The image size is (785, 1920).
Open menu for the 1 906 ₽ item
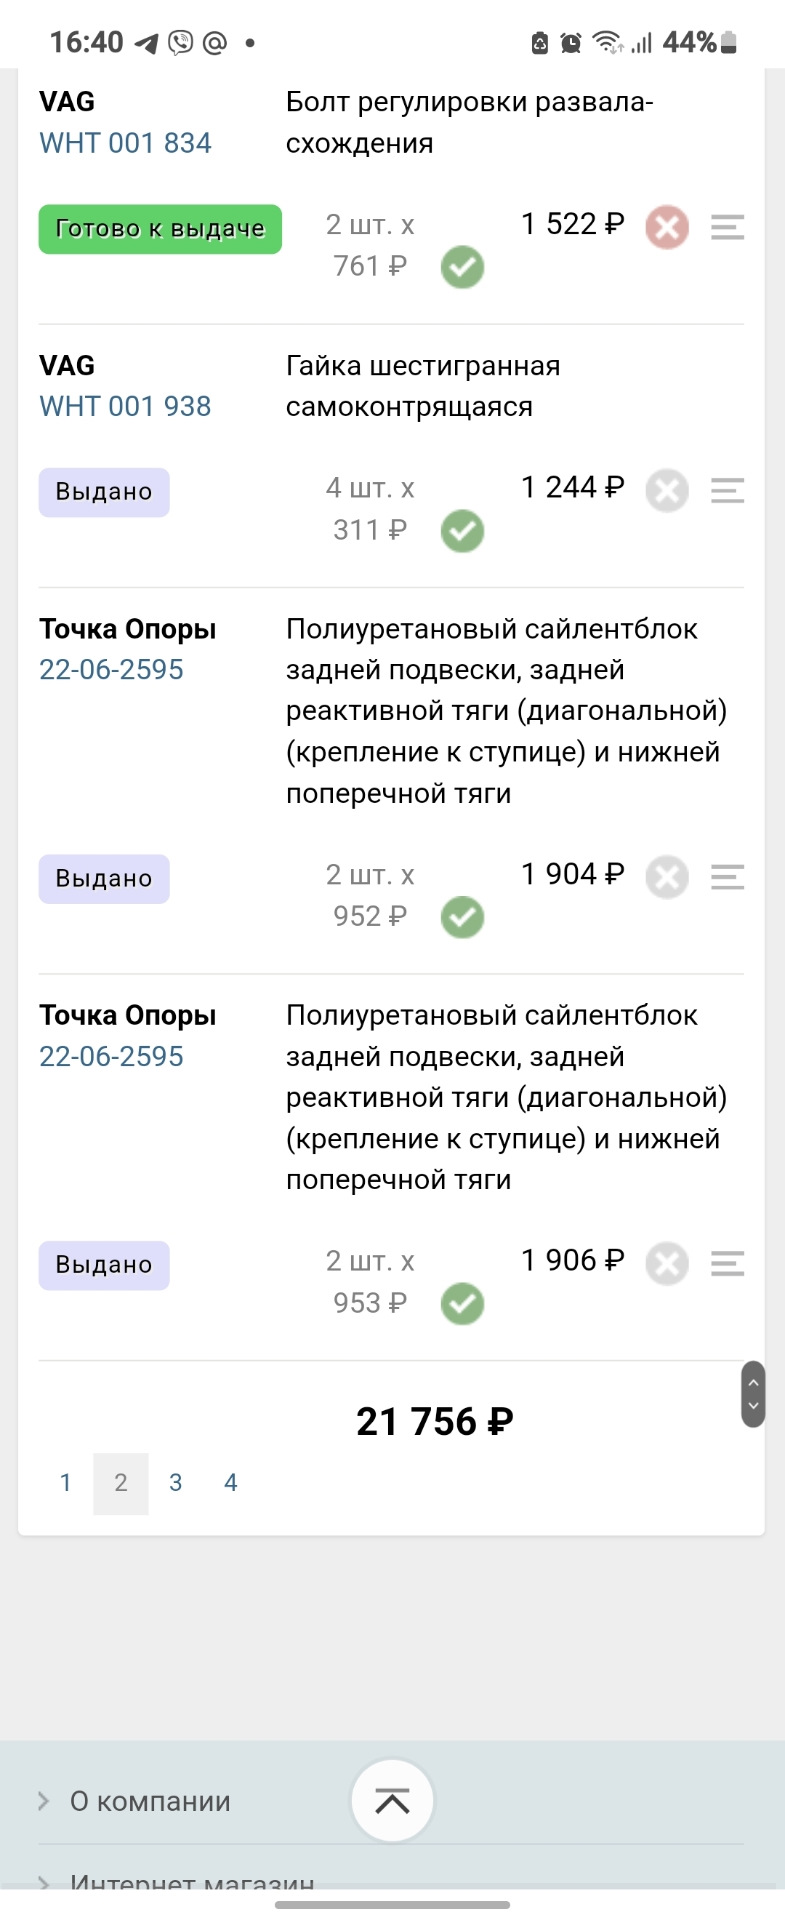pyautogui.click(x=727, y=1263)
